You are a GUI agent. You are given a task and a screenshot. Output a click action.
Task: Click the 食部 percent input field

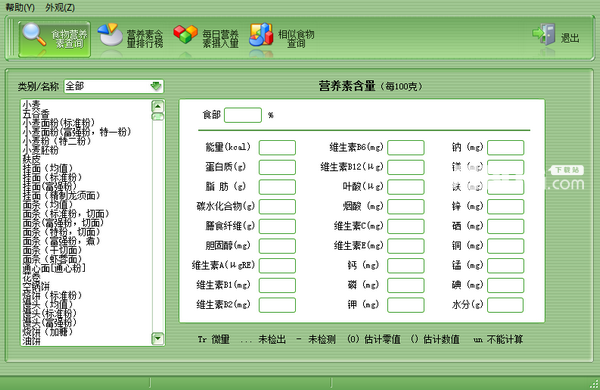click(x=243, y=115)
